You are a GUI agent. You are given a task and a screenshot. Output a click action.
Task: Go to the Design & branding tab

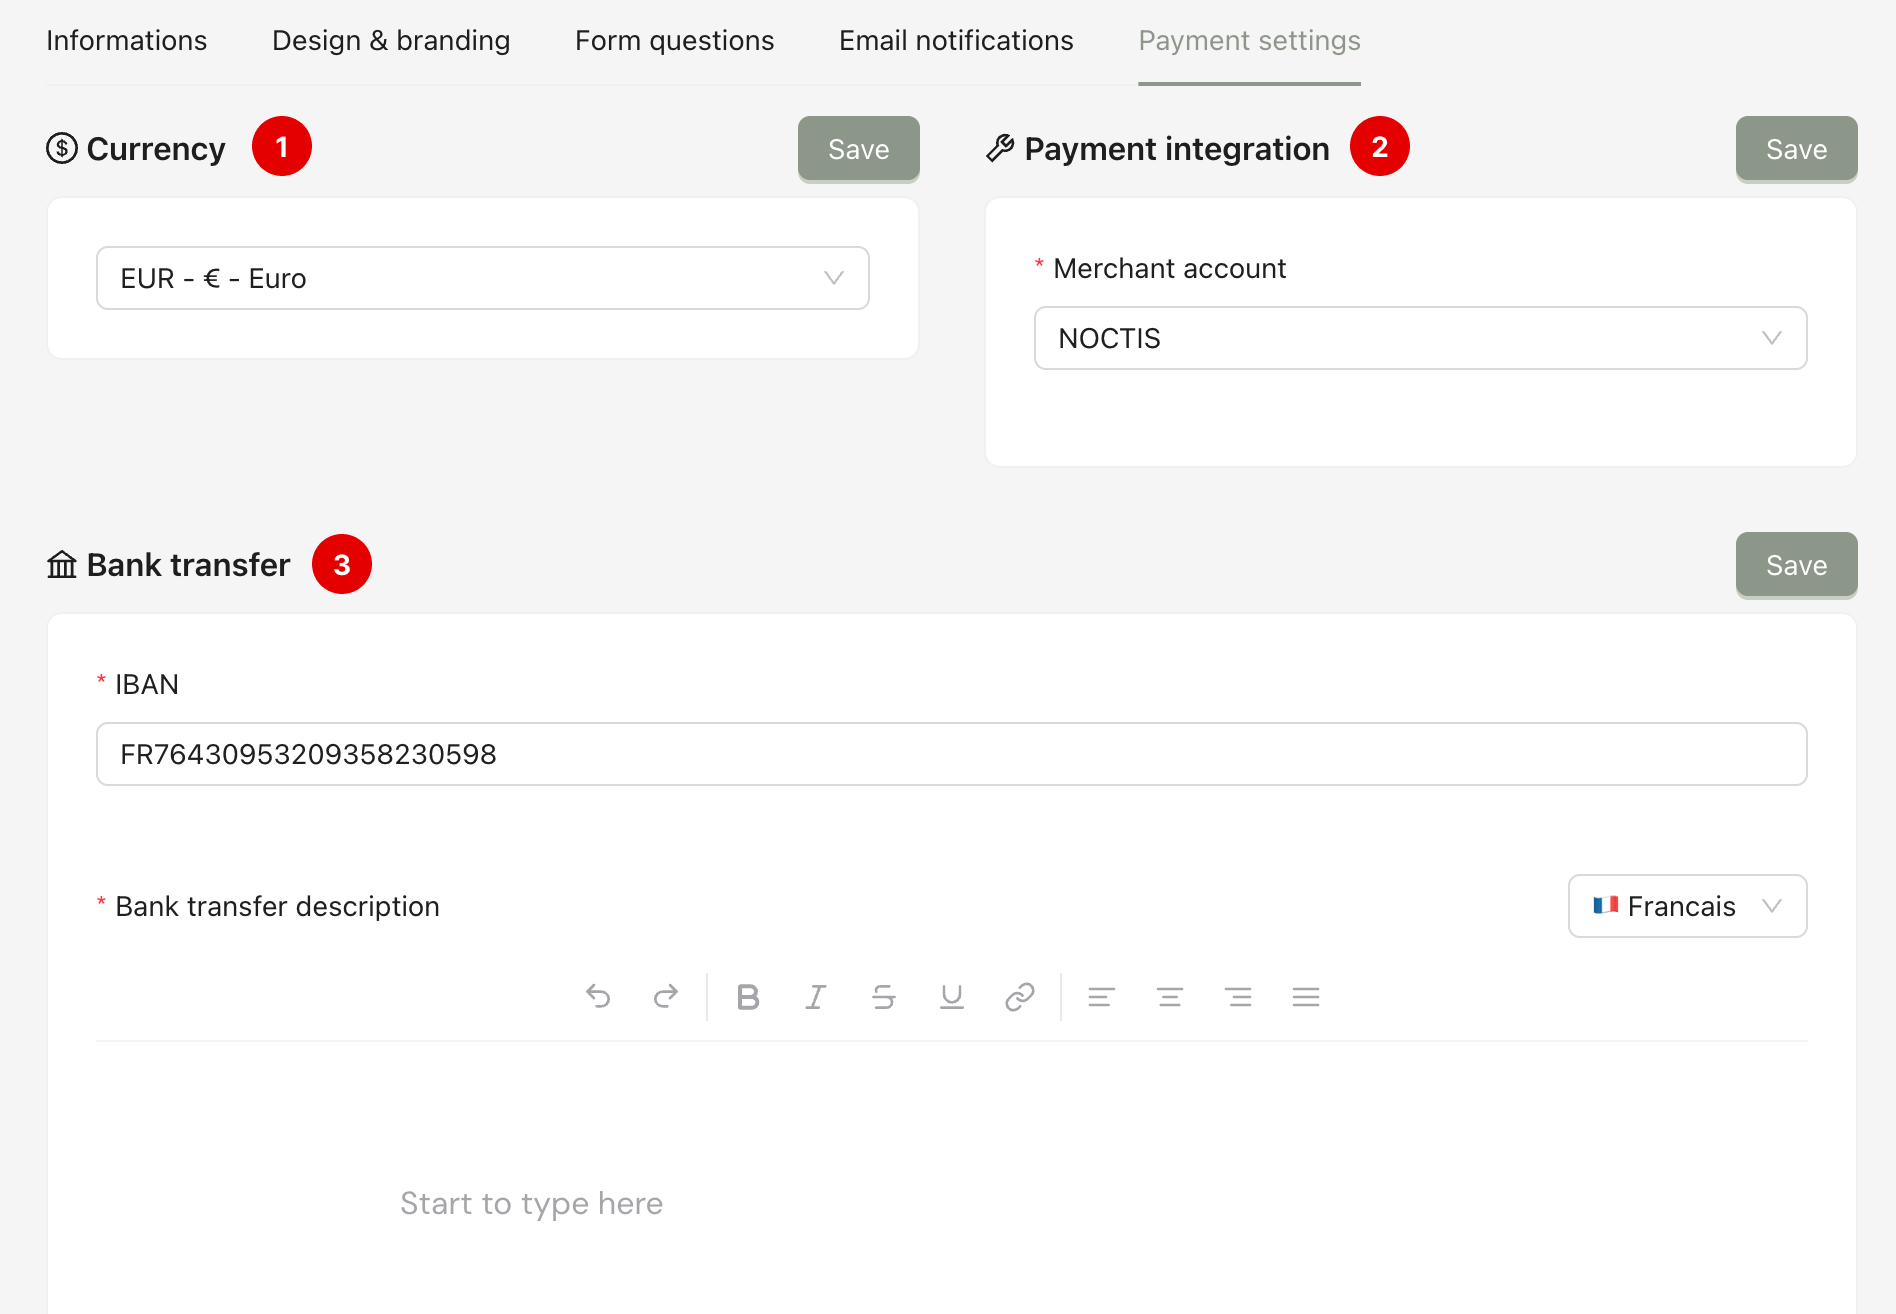coord(391,41)
